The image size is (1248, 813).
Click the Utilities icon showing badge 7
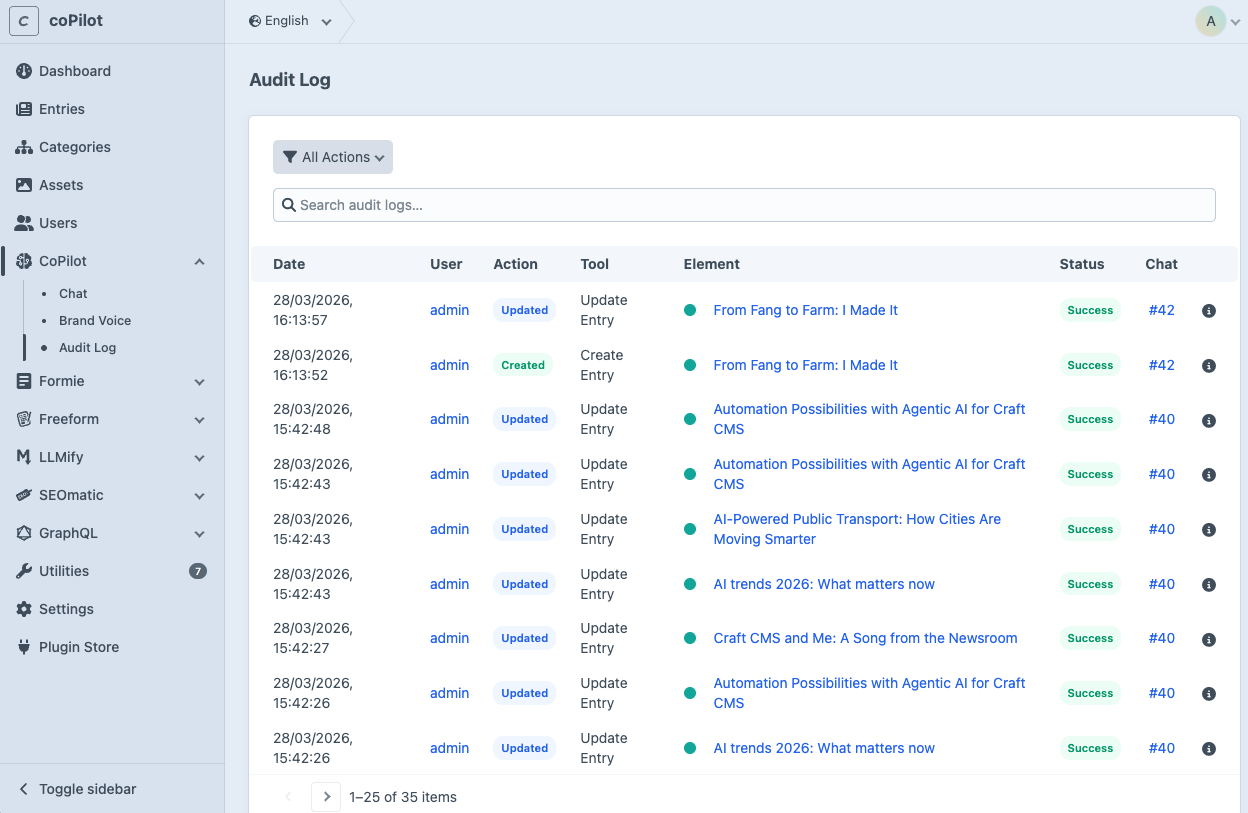[23, 571]
